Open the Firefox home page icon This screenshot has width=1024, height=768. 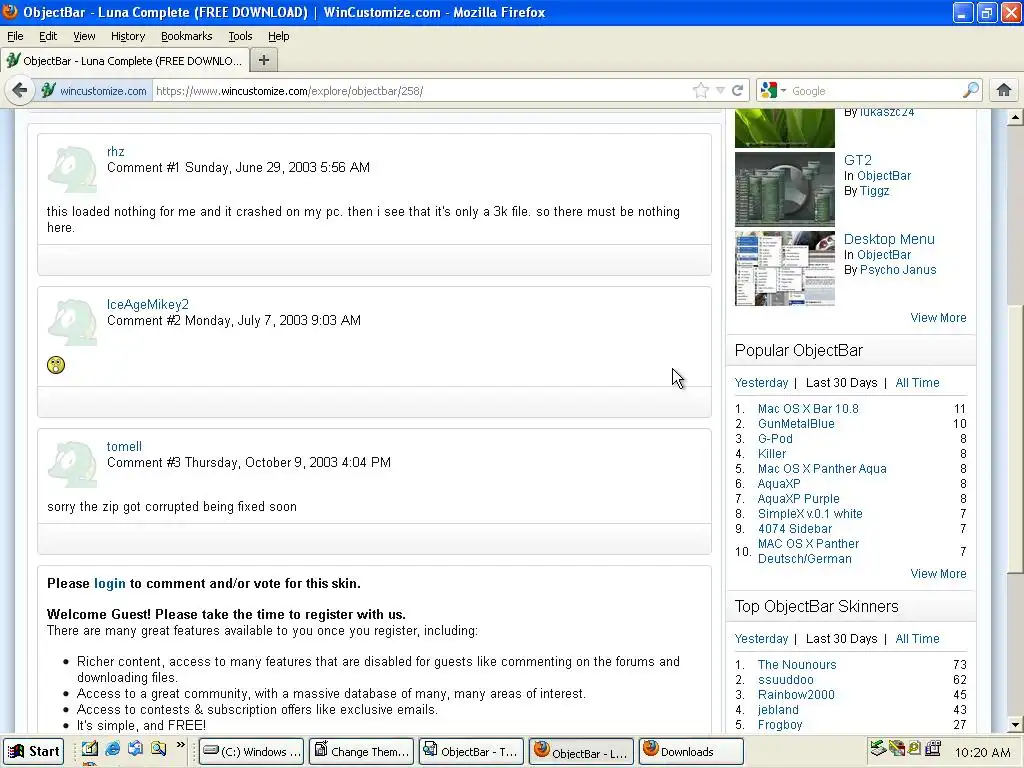tap(1004, 90)
